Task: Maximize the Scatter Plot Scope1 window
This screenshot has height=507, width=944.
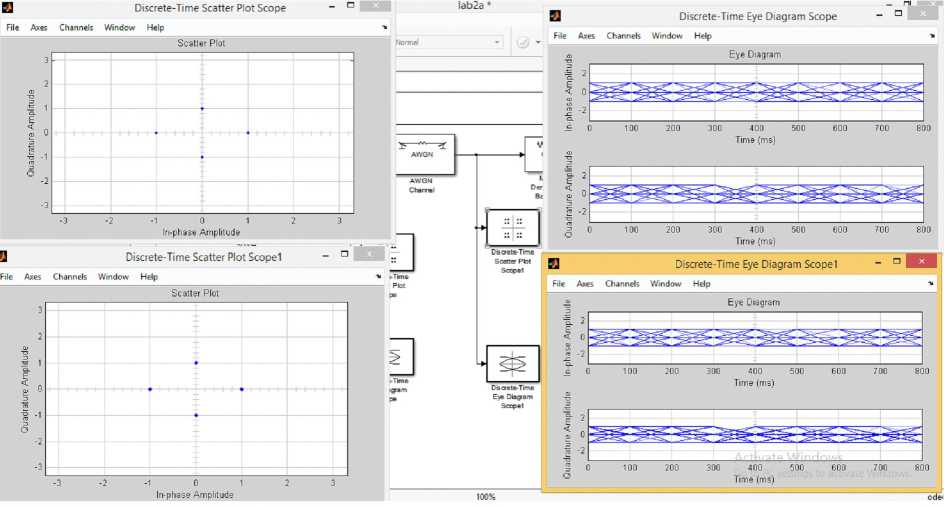Action: [344, 254]
